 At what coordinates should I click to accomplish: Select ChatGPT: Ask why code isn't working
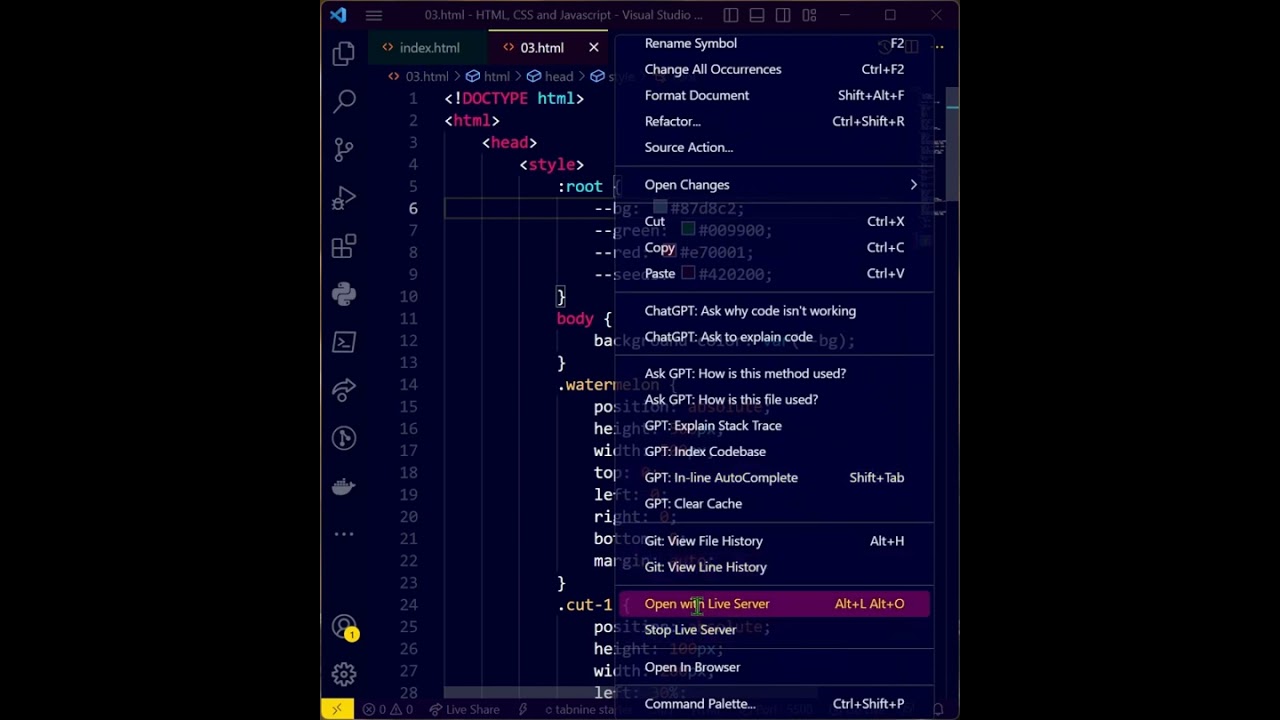point(775,311)
